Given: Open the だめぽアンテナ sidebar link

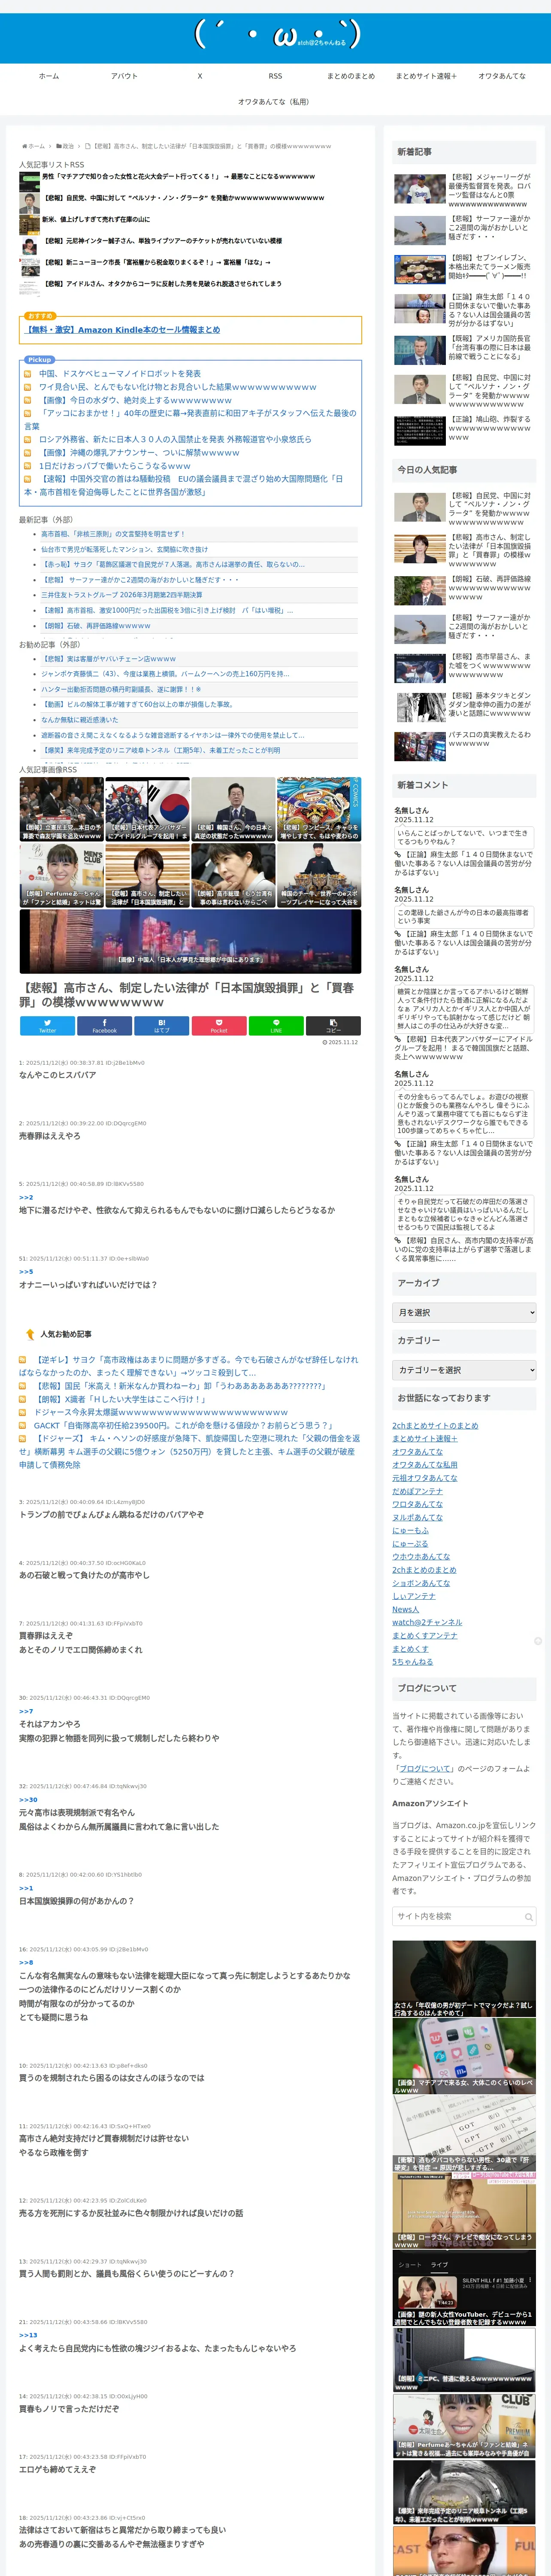Looking at the screenshot, I should click(x=417, y=1491).
